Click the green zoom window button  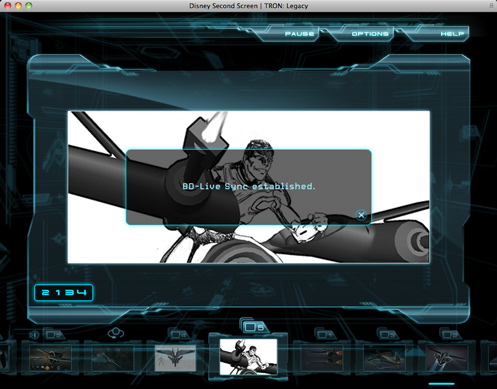click(29, 6)
